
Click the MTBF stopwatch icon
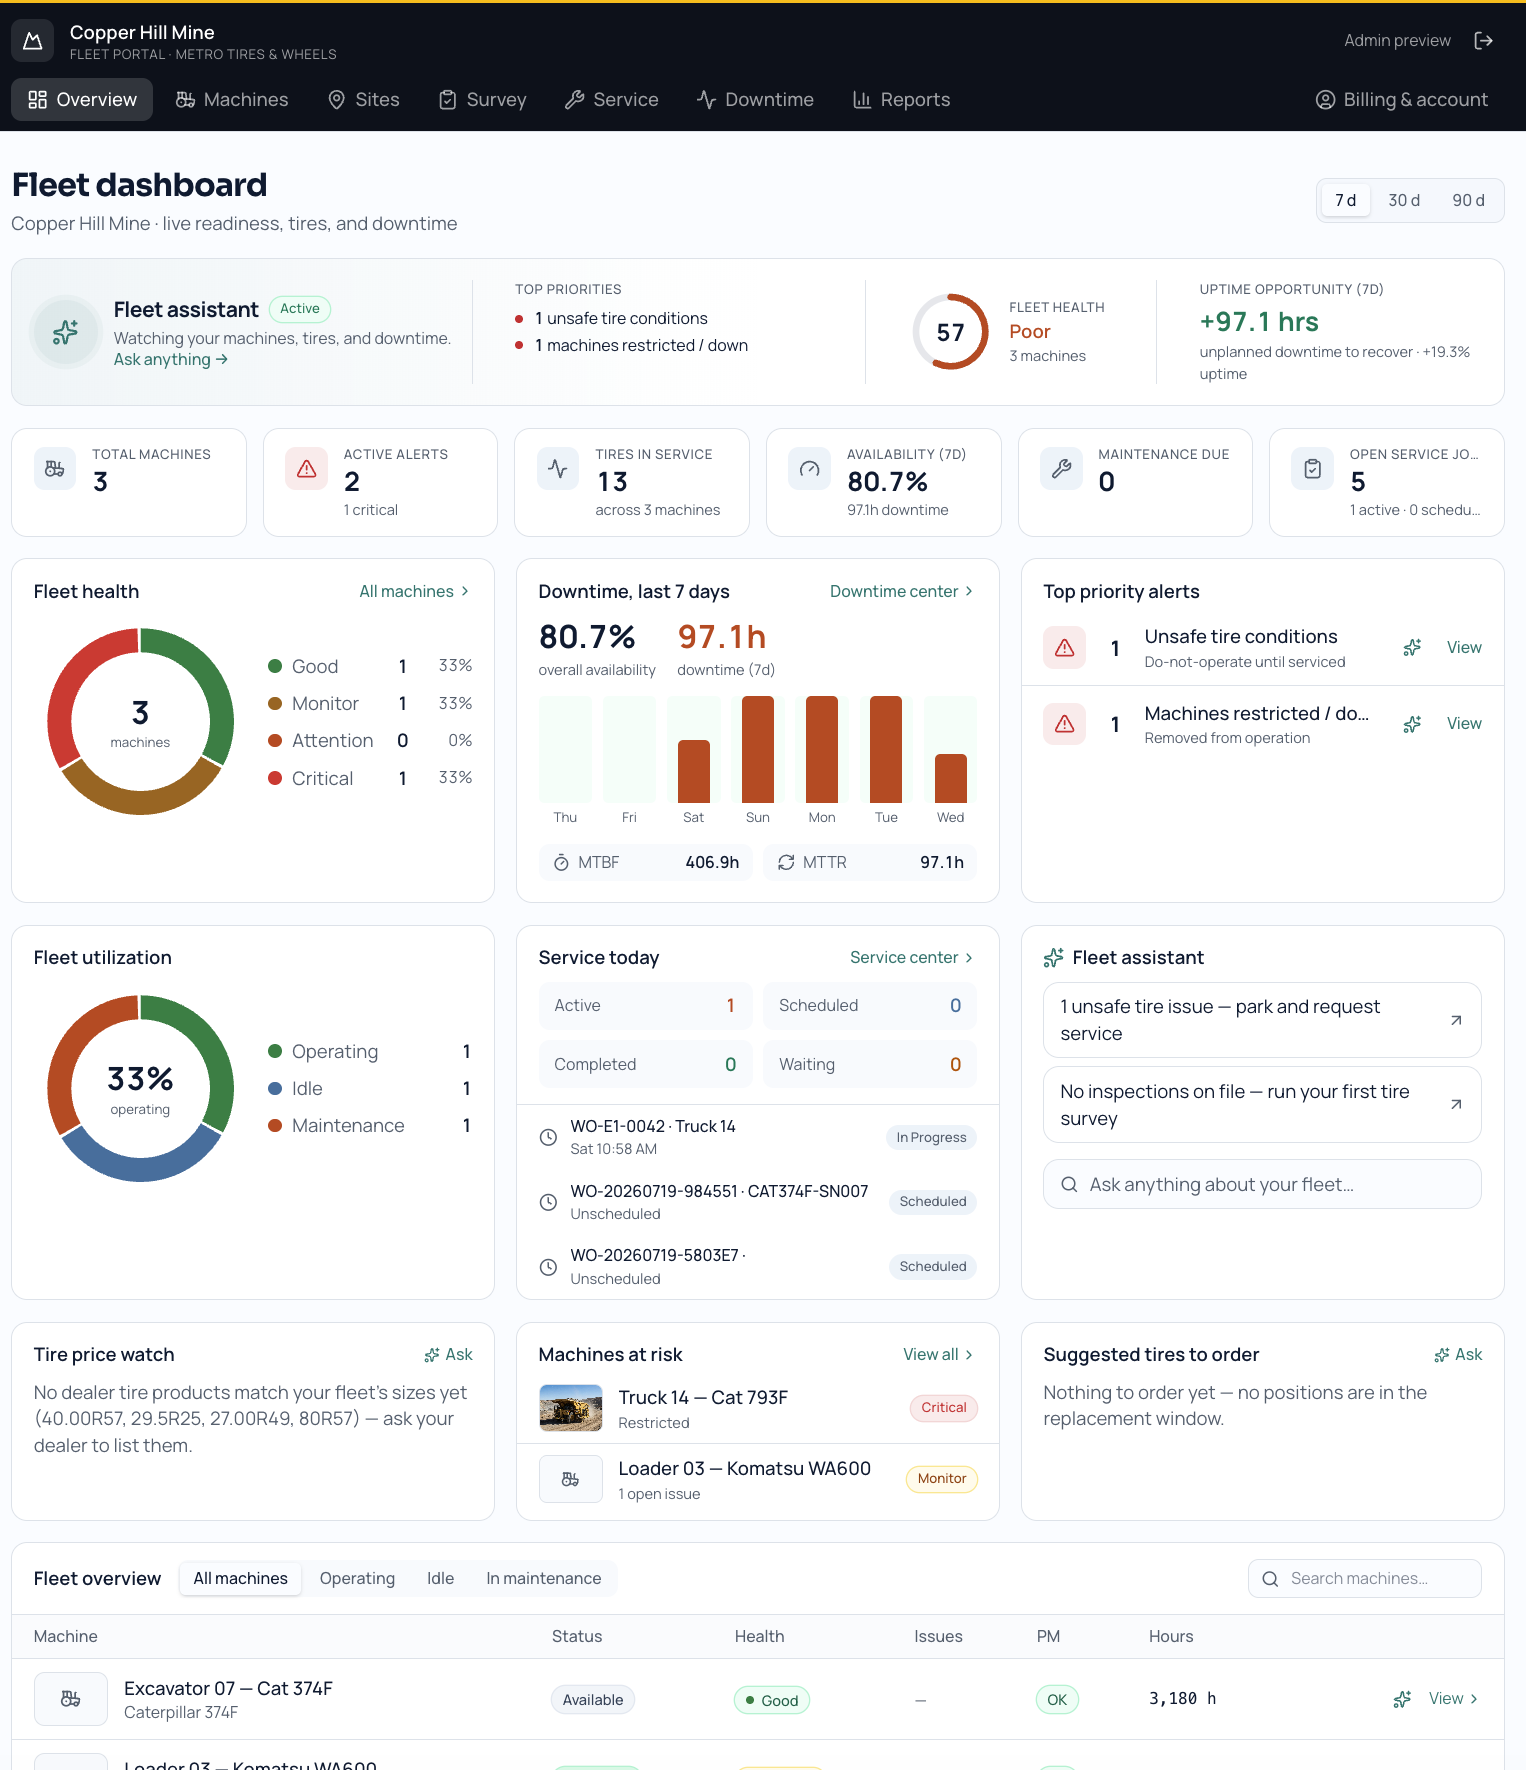561,863
